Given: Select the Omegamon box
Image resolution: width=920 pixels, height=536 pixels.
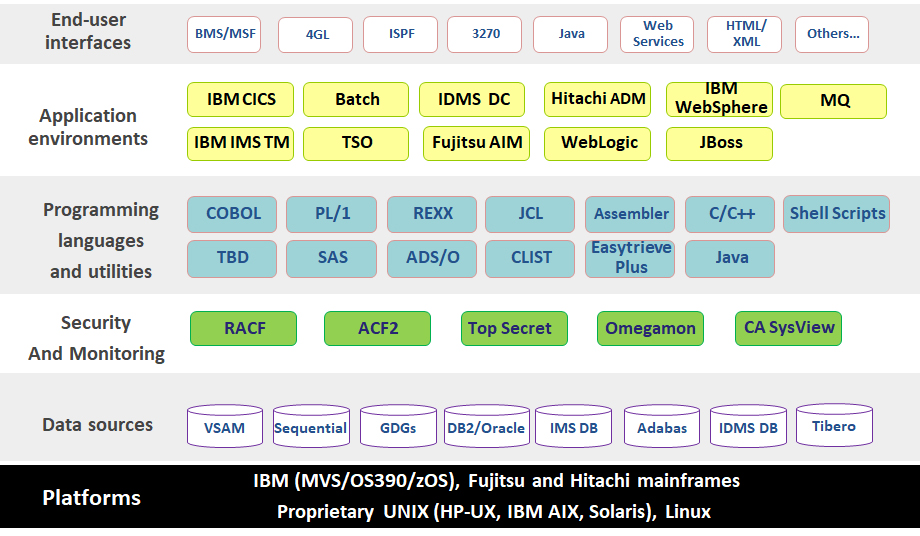Looking at the screenshot, I should pyautogui.click(x=650, y=328).
